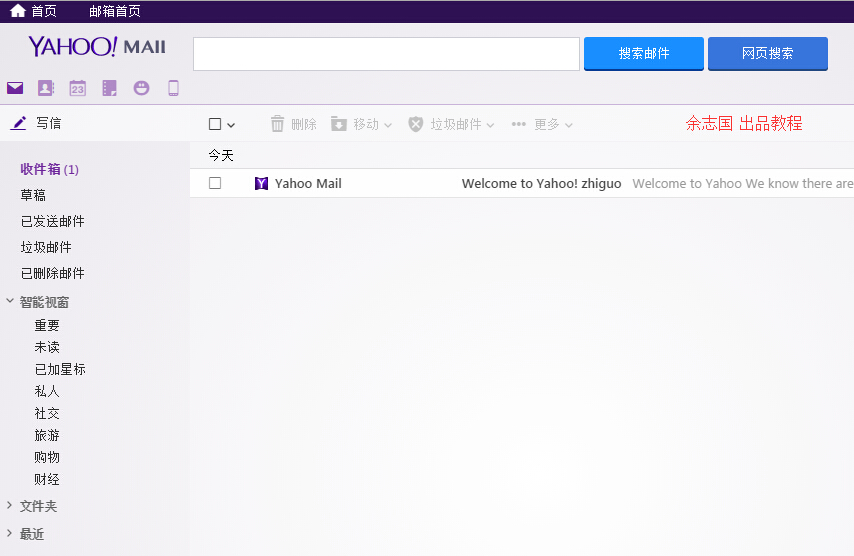Click the three-dots more icon
Image resolution: width=854 pixels, height=556 pixels.
pos(518,124)
